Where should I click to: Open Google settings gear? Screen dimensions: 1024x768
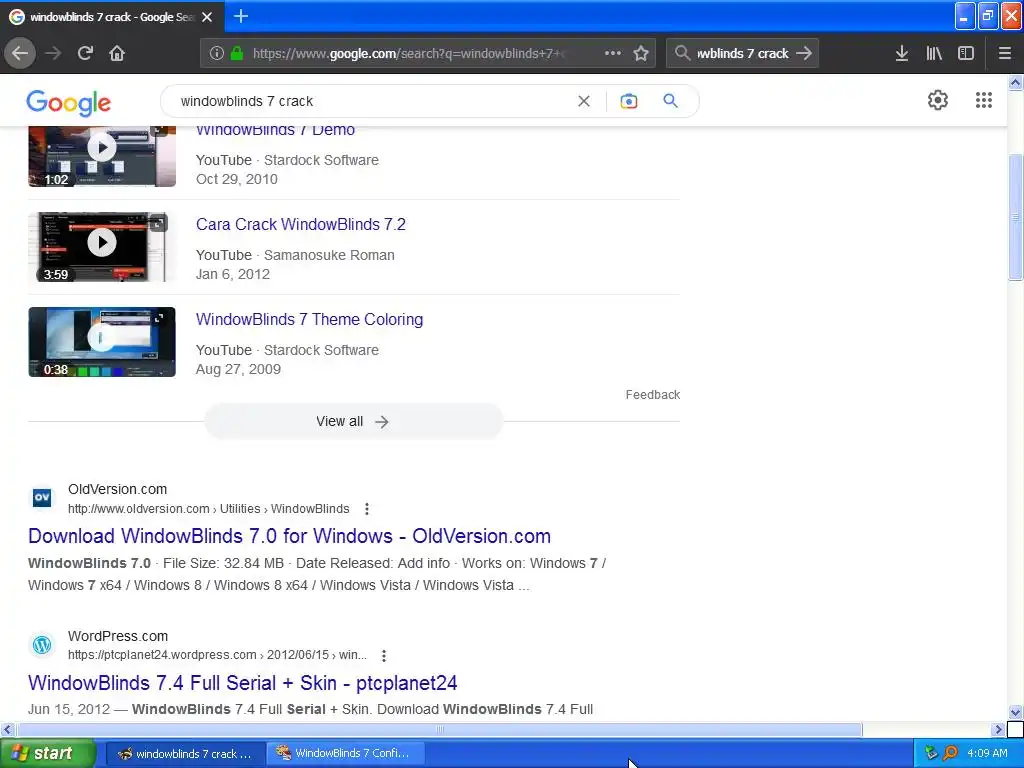click(x=938, y=100)
